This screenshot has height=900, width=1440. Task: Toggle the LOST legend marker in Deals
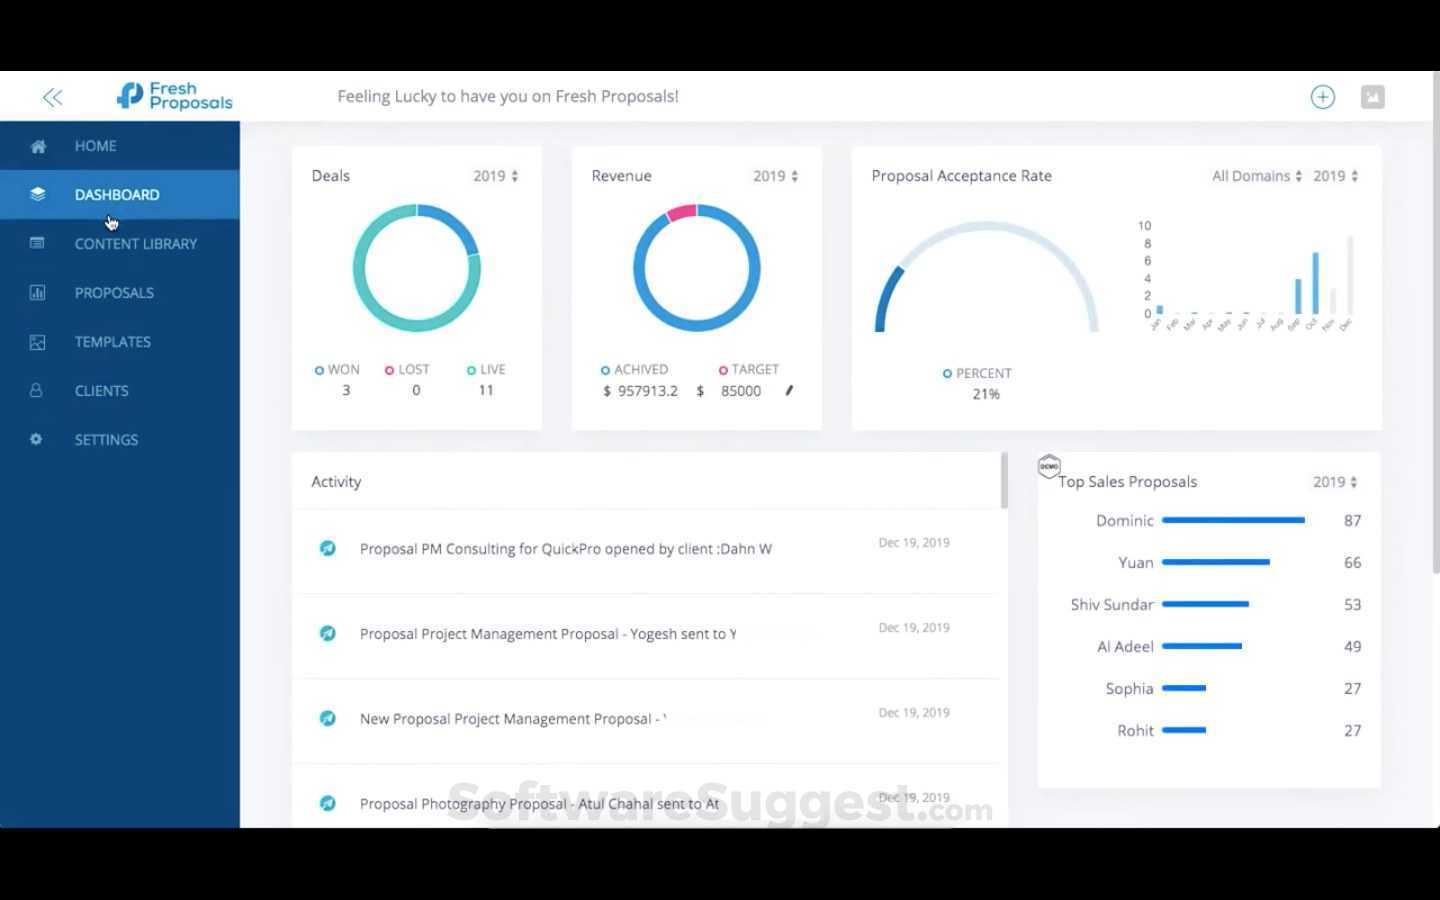[389, 370]
